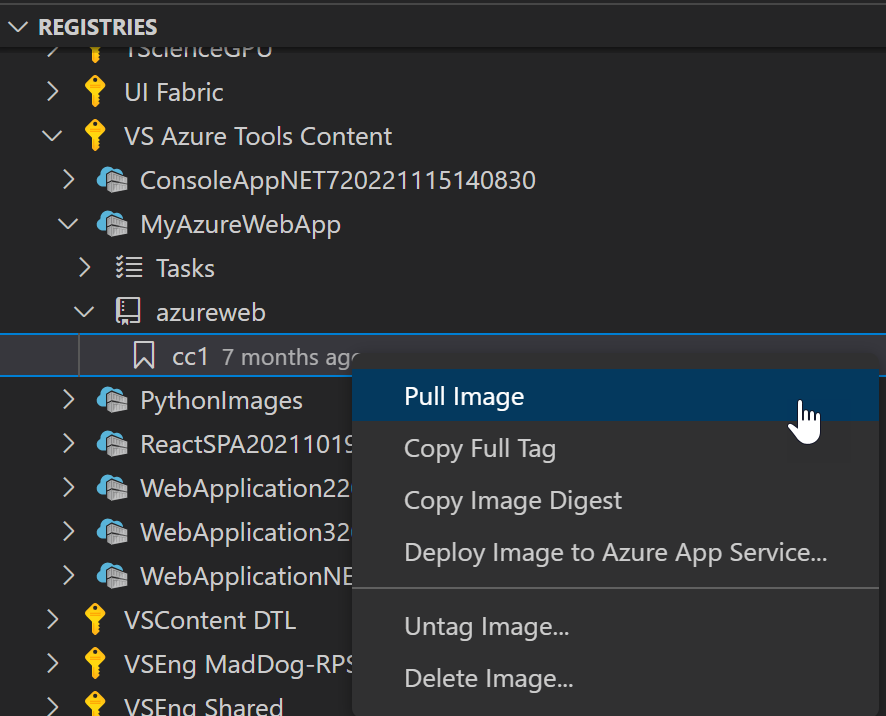Click Delete Image to remove the image
The height and width of the screenshot is (716, 886).
tap(488, 678)
